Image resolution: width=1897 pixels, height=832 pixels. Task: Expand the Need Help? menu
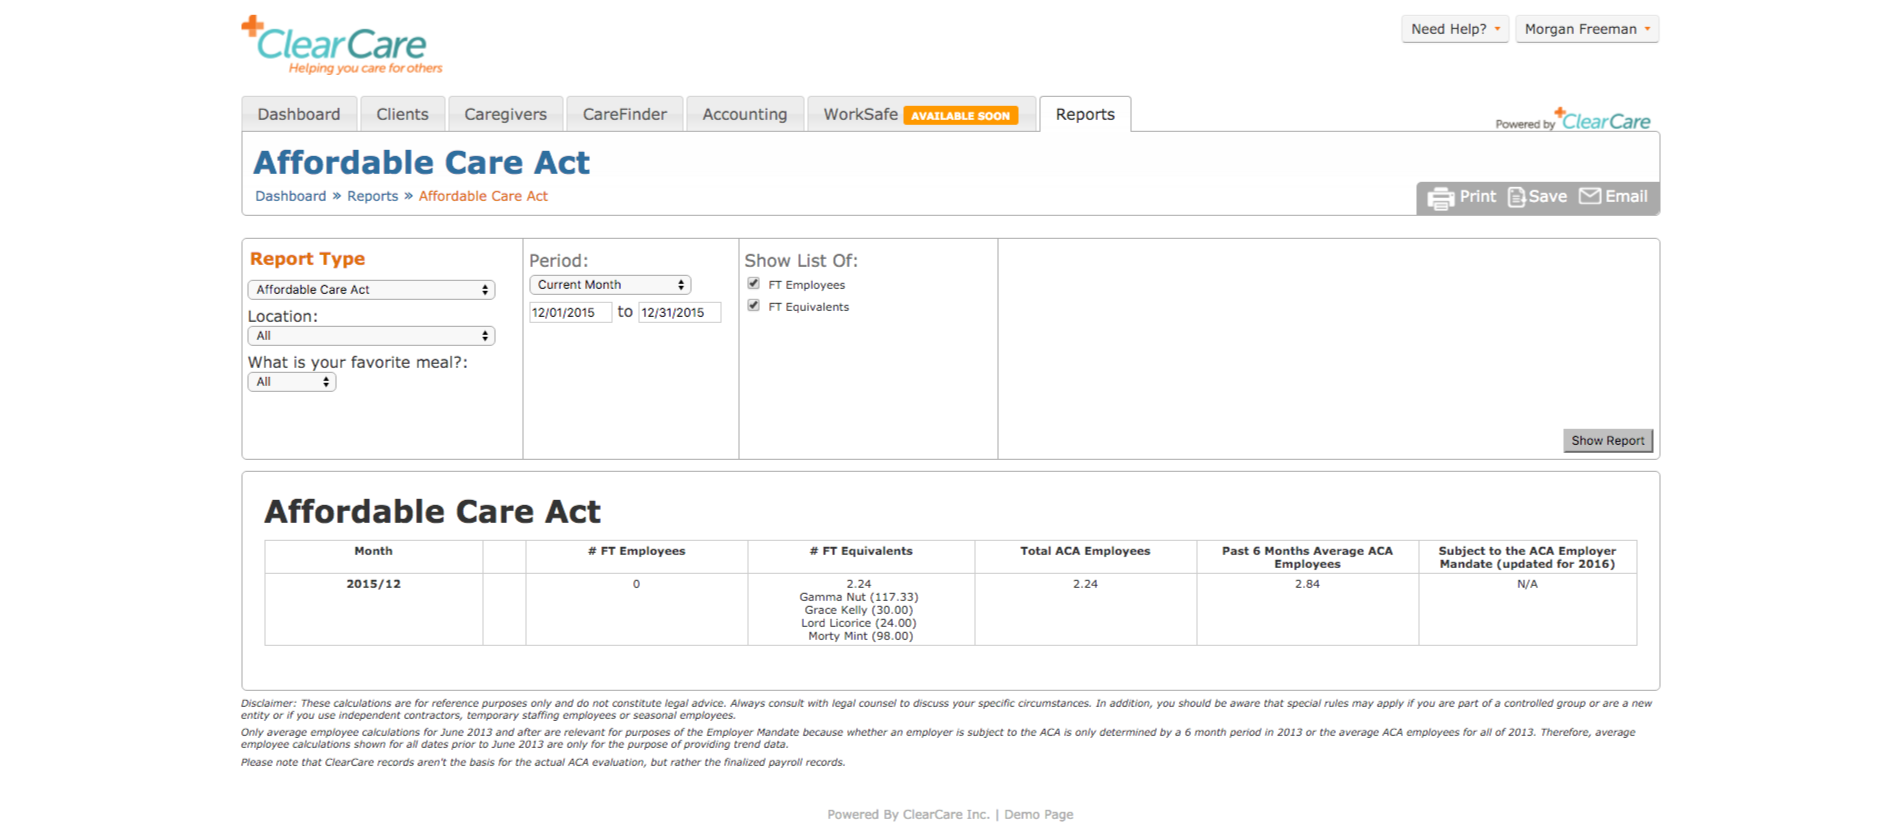(1455, 29)
